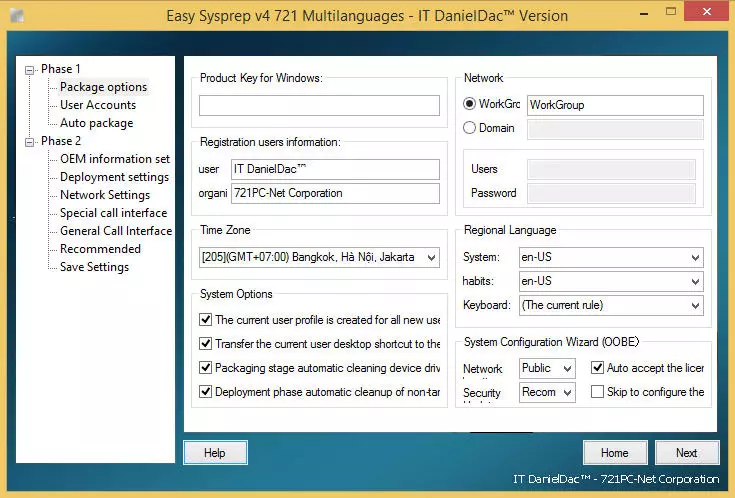Image resolution: width=735 pixels, height=498 pixels.
Task: Collapse the Phase 1 tree node
Action: [x=30, y=70]
